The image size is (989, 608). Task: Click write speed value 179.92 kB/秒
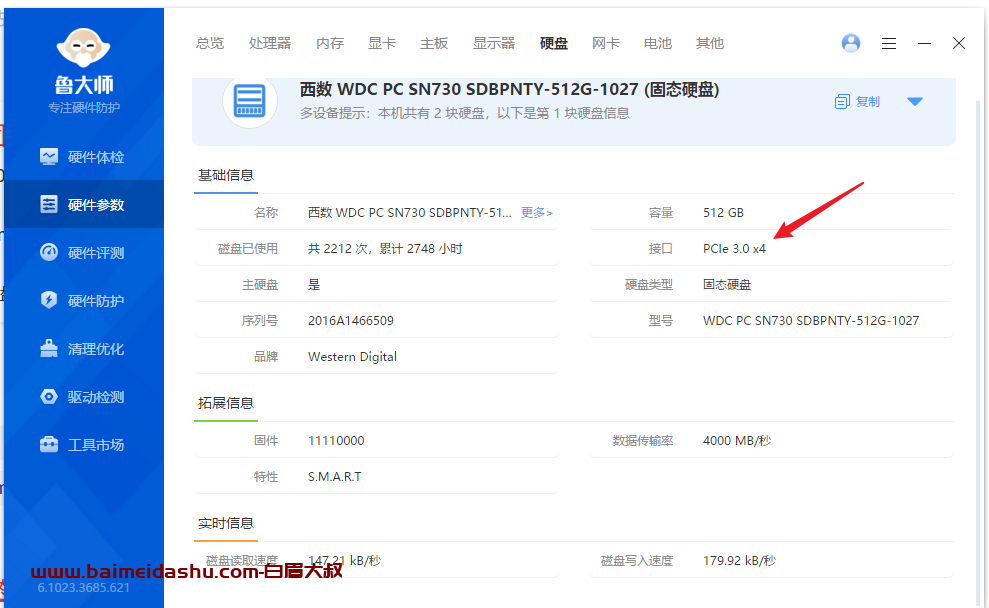(739, 560)
